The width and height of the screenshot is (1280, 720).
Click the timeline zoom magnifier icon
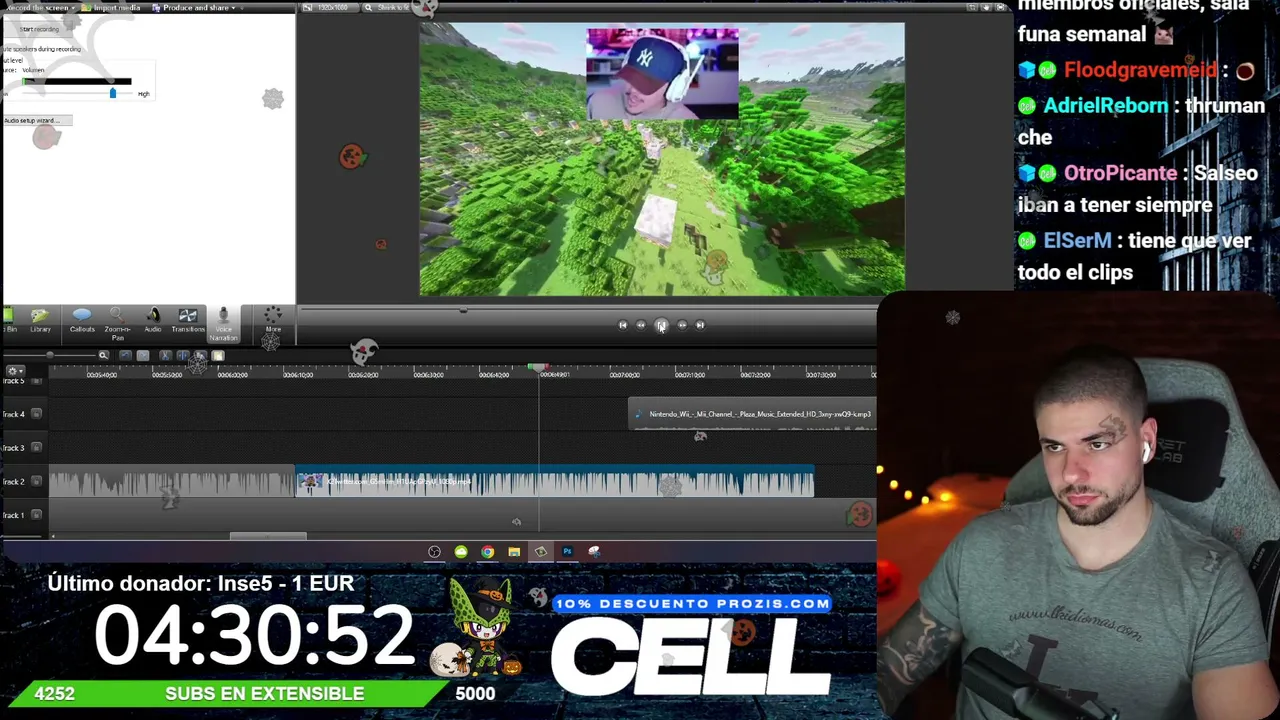tap(103, 355)
